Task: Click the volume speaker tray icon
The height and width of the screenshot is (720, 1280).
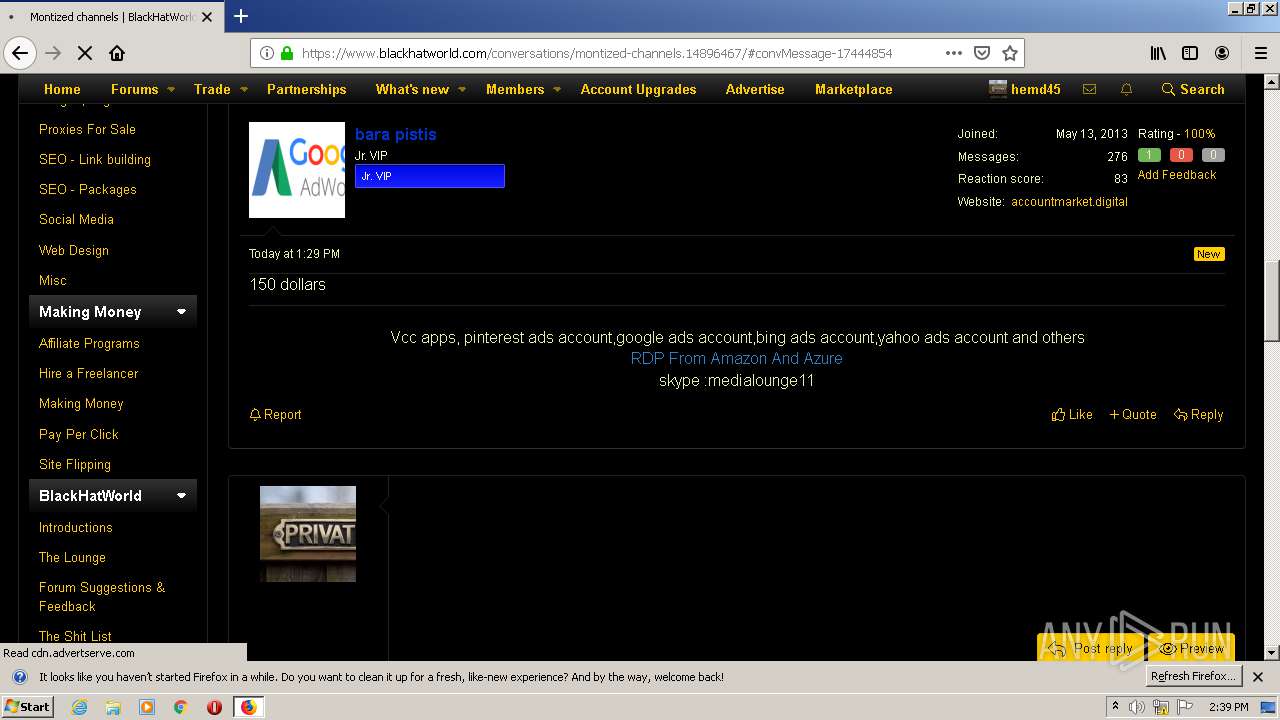Action: click(x=1137, y=707)
